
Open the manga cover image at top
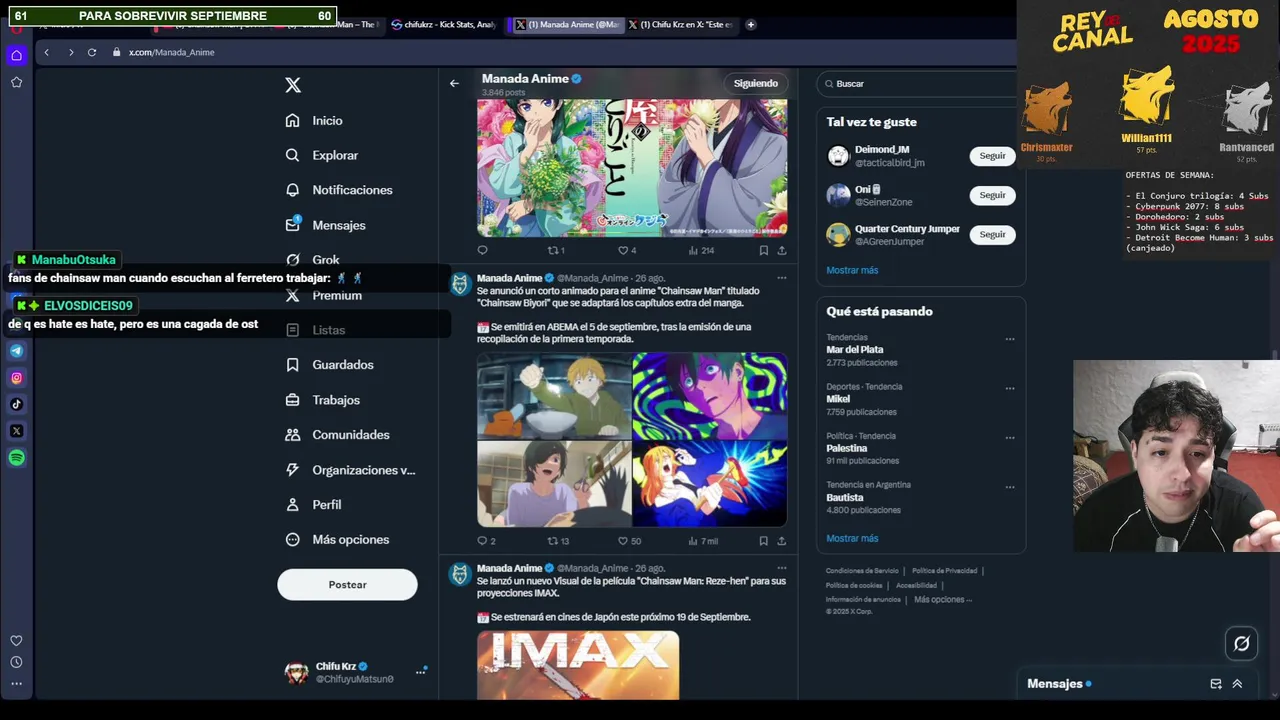[632, 167]
